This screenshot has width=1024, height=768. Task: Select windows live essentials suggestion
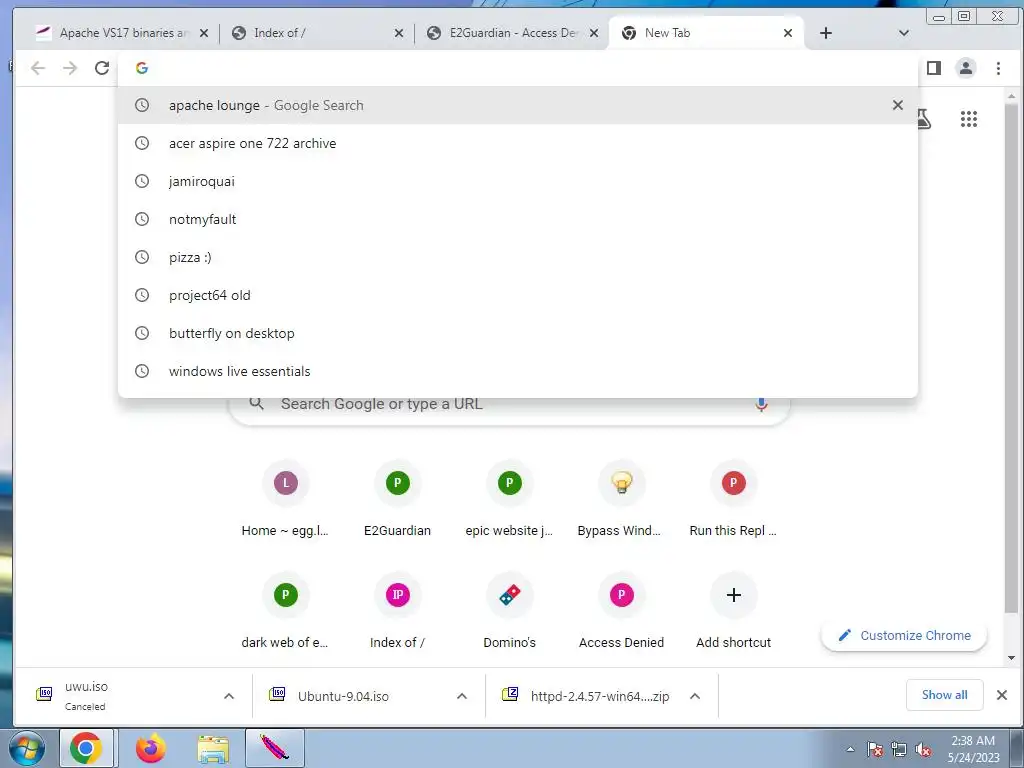coord(518,371)
